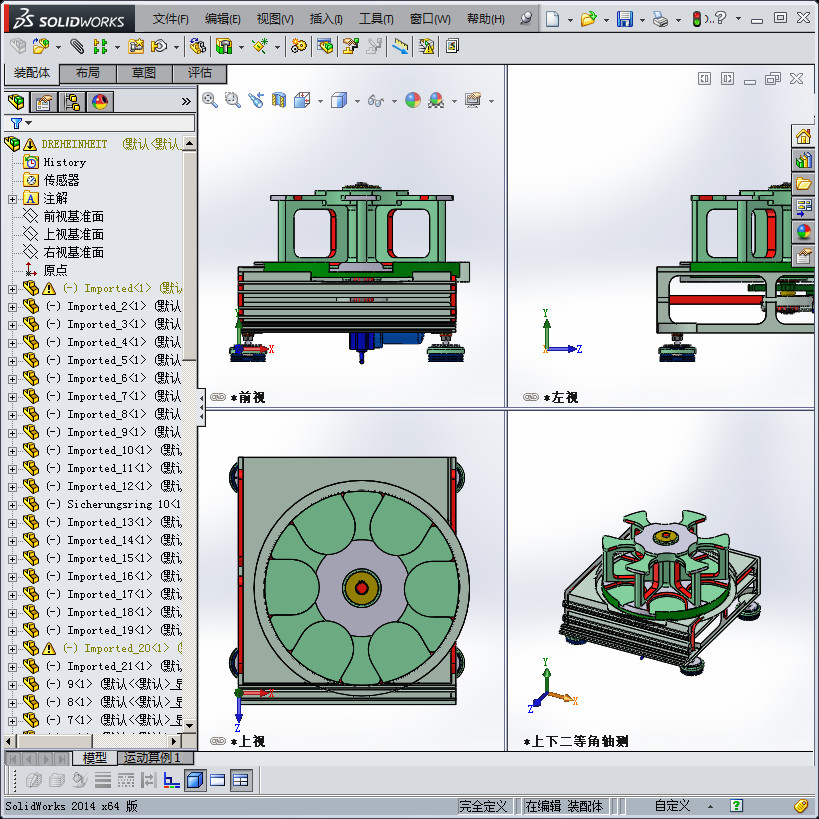Select the Zoom to Fit tool
The width and height of the screenshot is (819, 819).
(x=210, y=102)
